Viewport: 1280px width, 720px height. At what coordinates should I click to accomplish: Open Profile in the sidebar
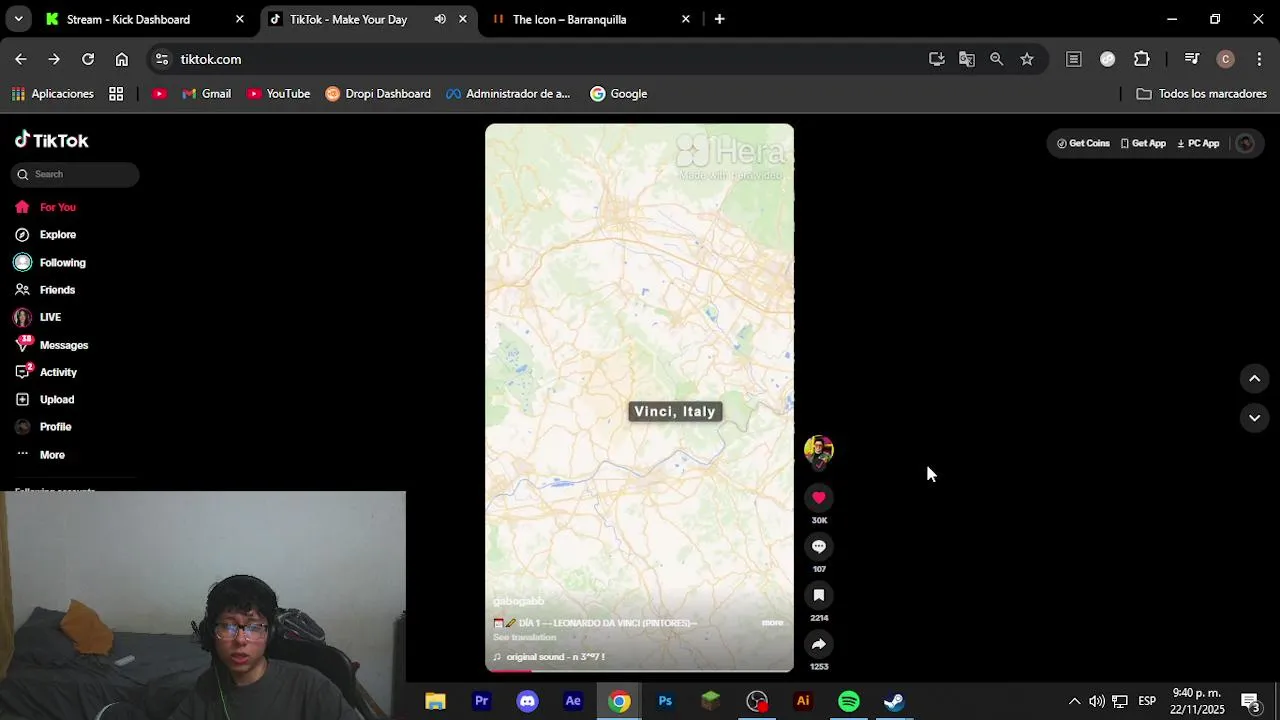coord(44,427)
